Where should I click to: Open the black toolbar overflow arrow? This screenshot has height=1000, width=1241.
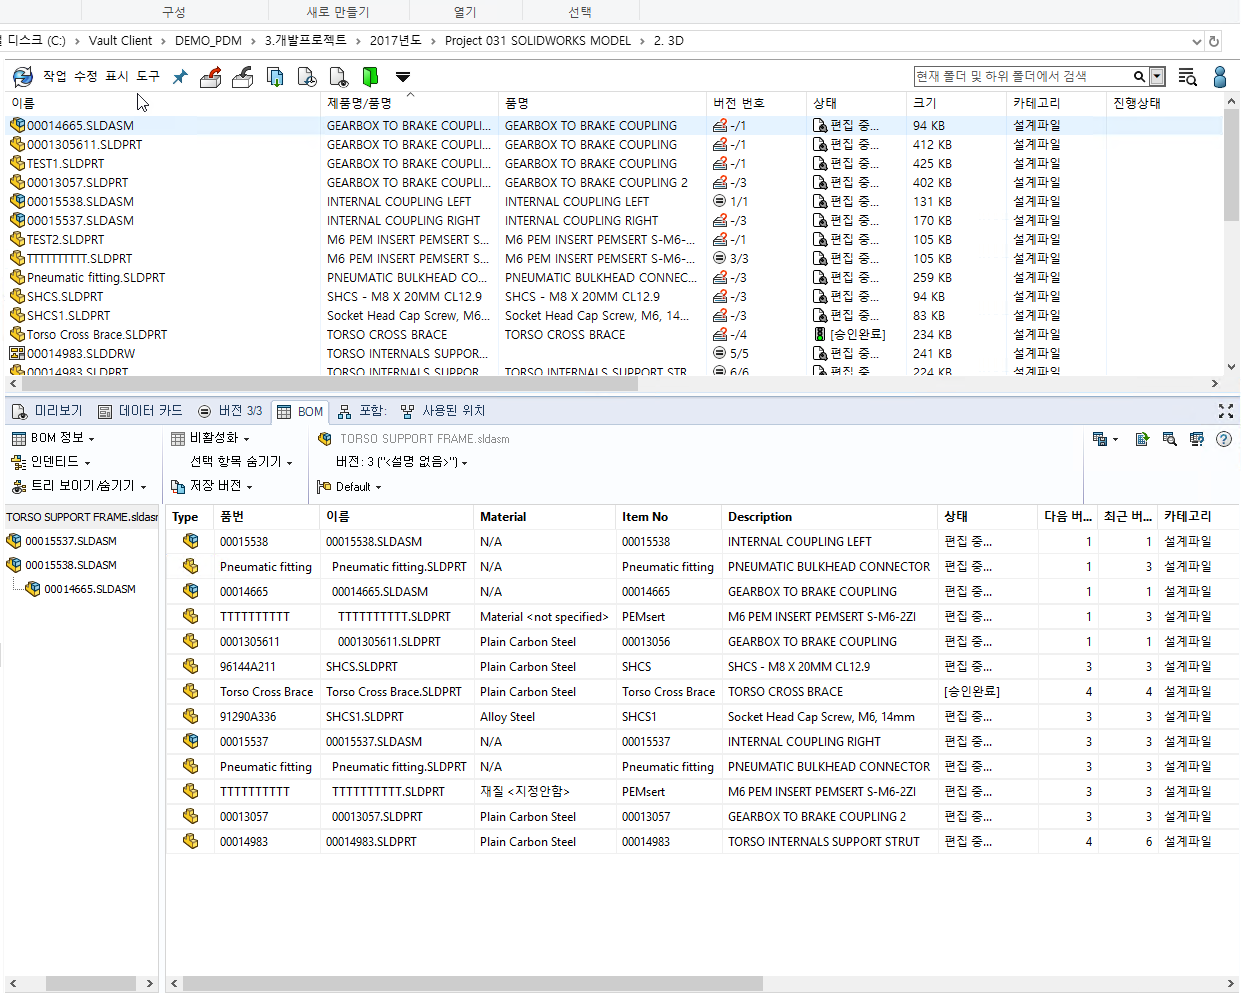tap(403, 77)
